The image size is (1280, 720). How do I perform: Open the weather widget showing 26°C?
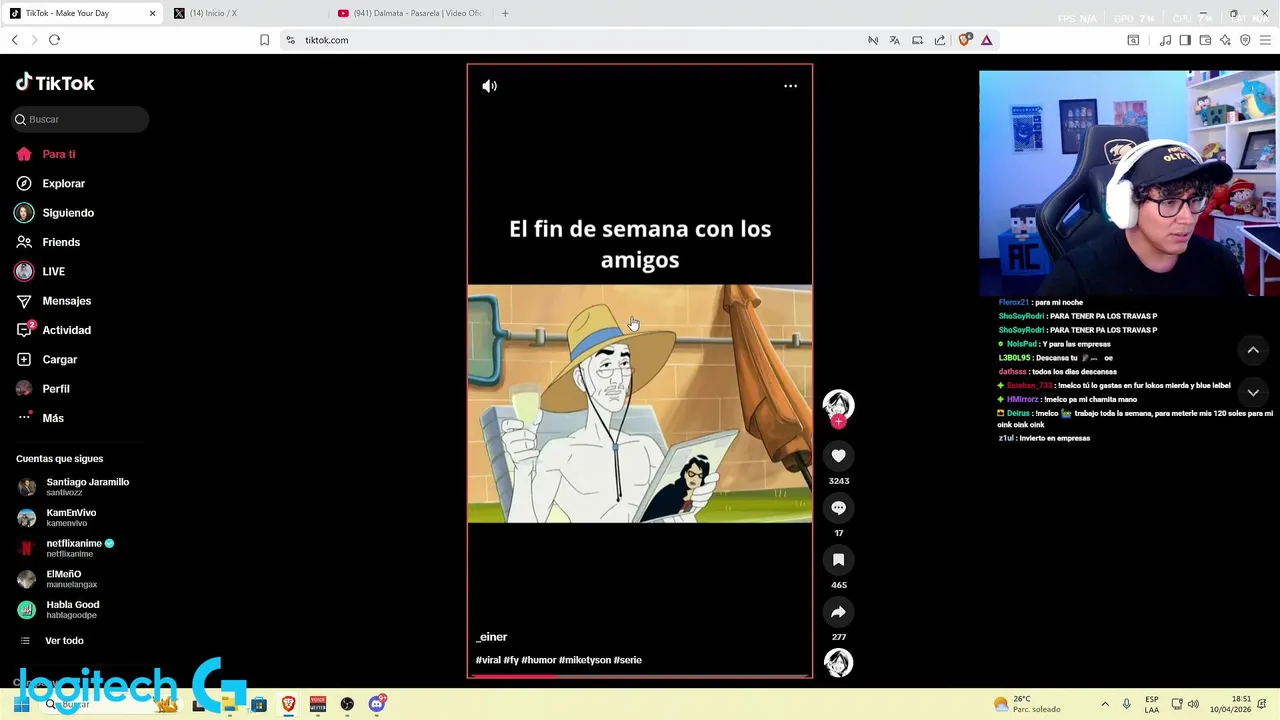coord(1027,704)
